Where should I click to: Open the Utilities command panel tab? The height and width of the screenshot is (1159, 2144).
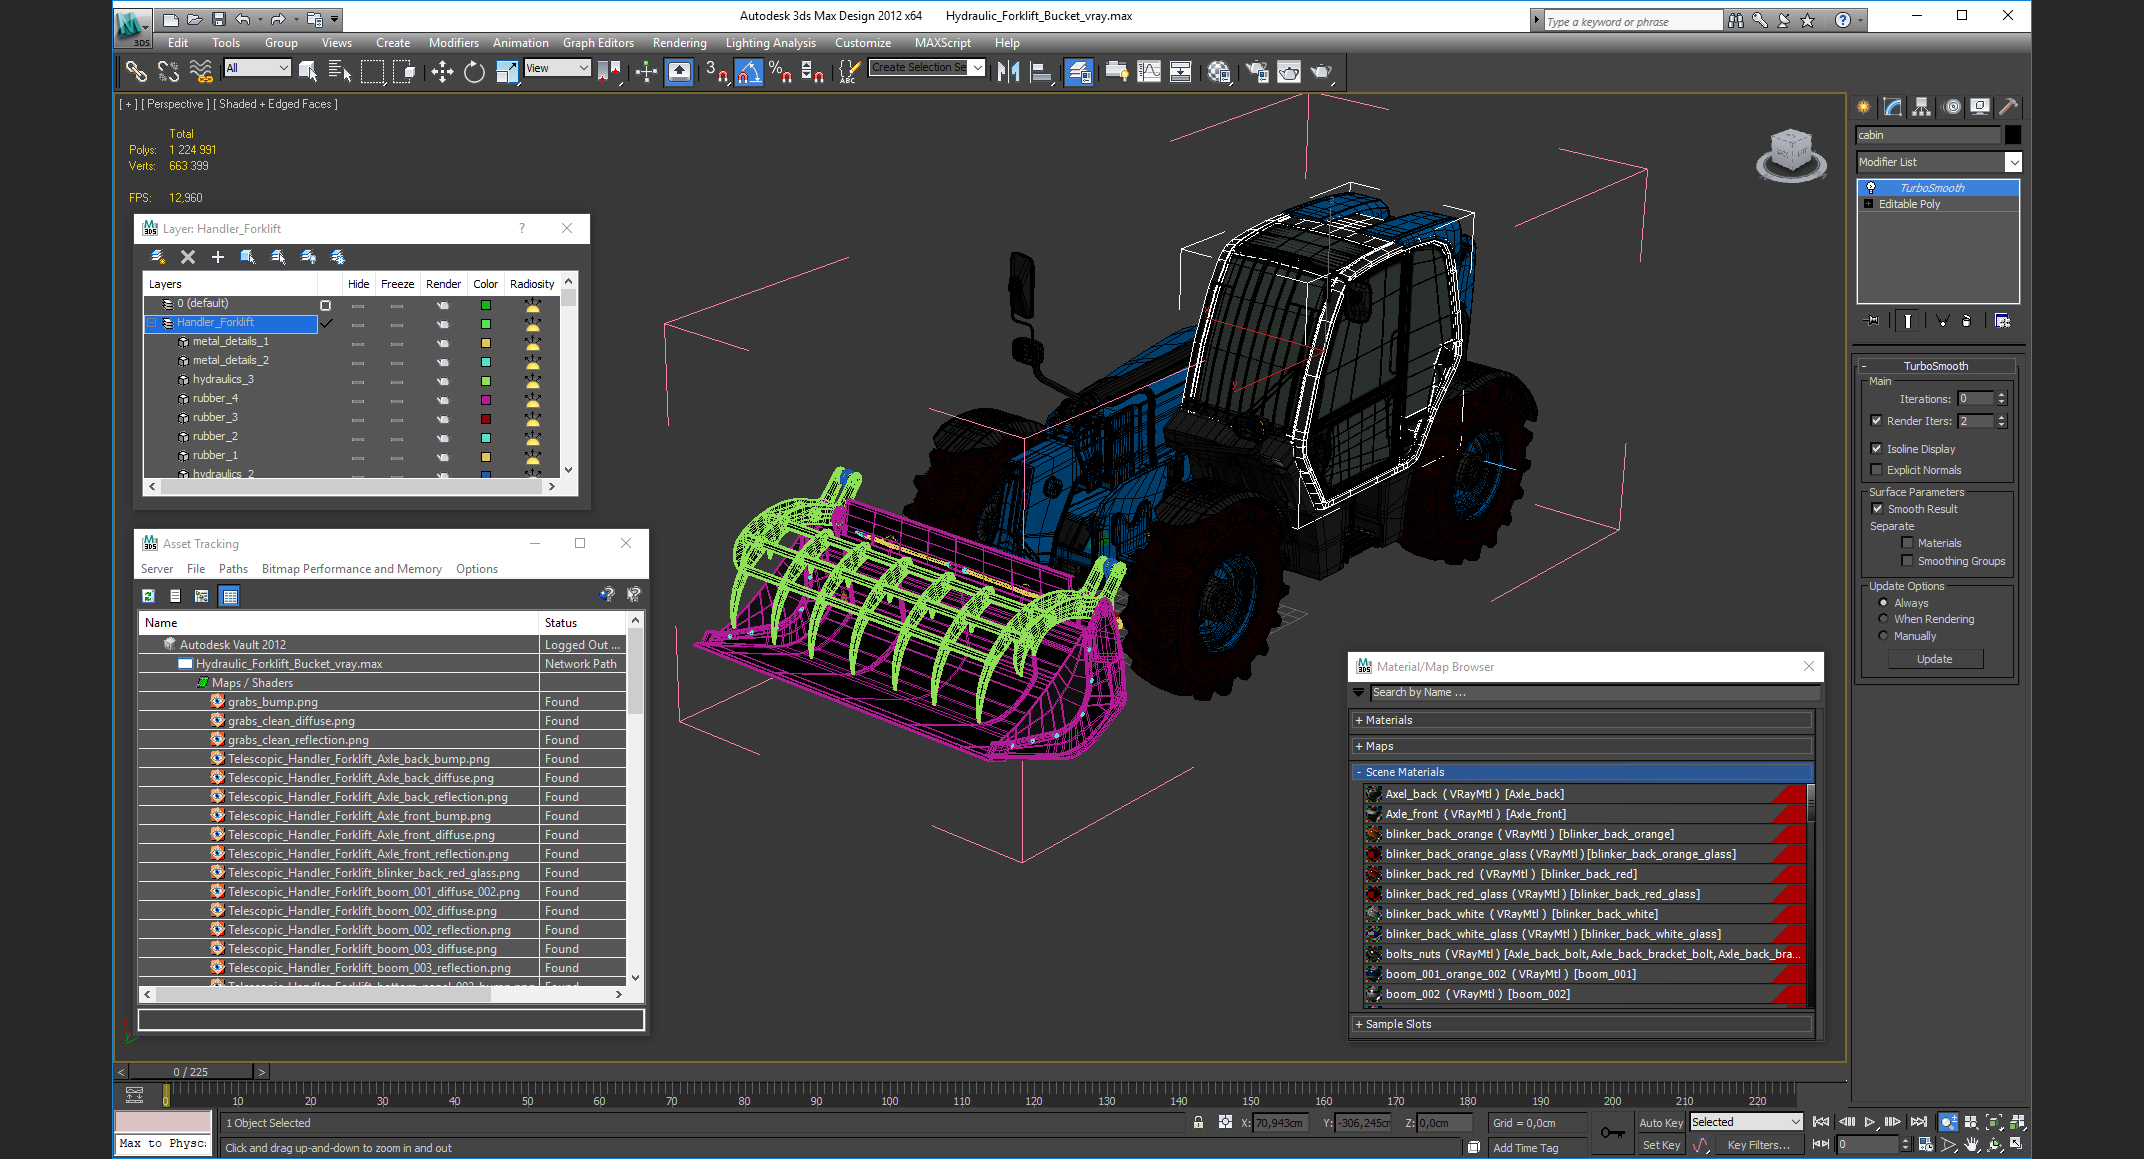2008,107
